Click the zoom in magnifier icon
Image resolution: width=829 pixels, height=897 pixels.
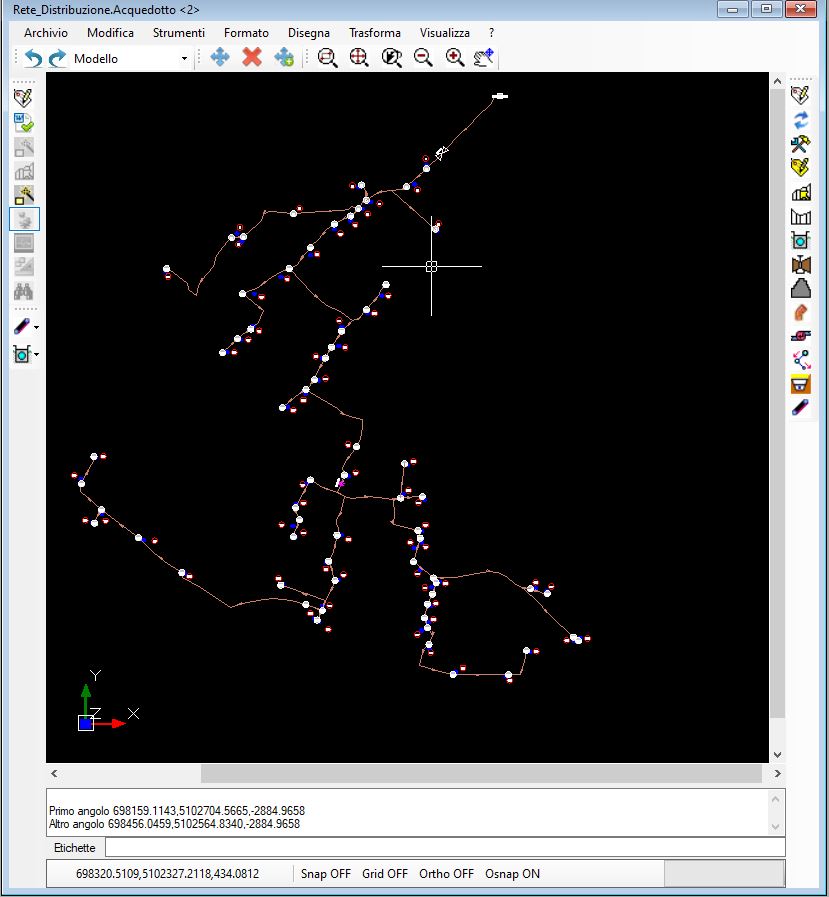[x=455, y=57]
